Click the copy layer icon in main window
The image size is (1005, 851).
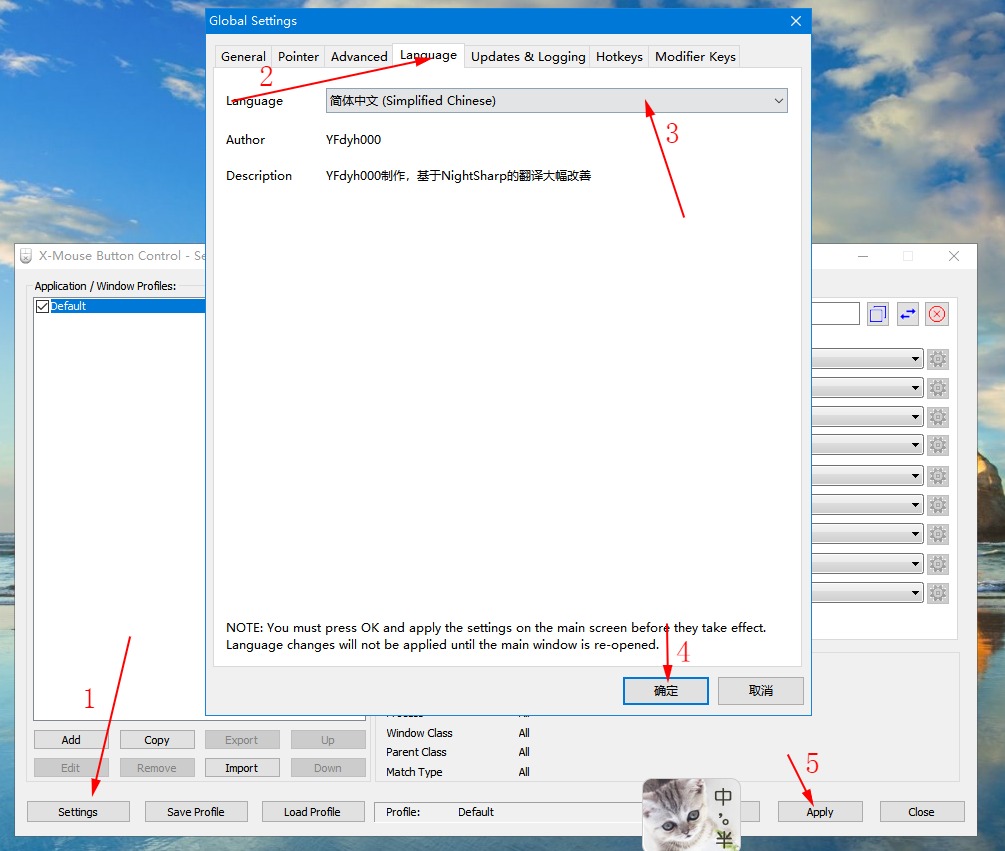878,314
